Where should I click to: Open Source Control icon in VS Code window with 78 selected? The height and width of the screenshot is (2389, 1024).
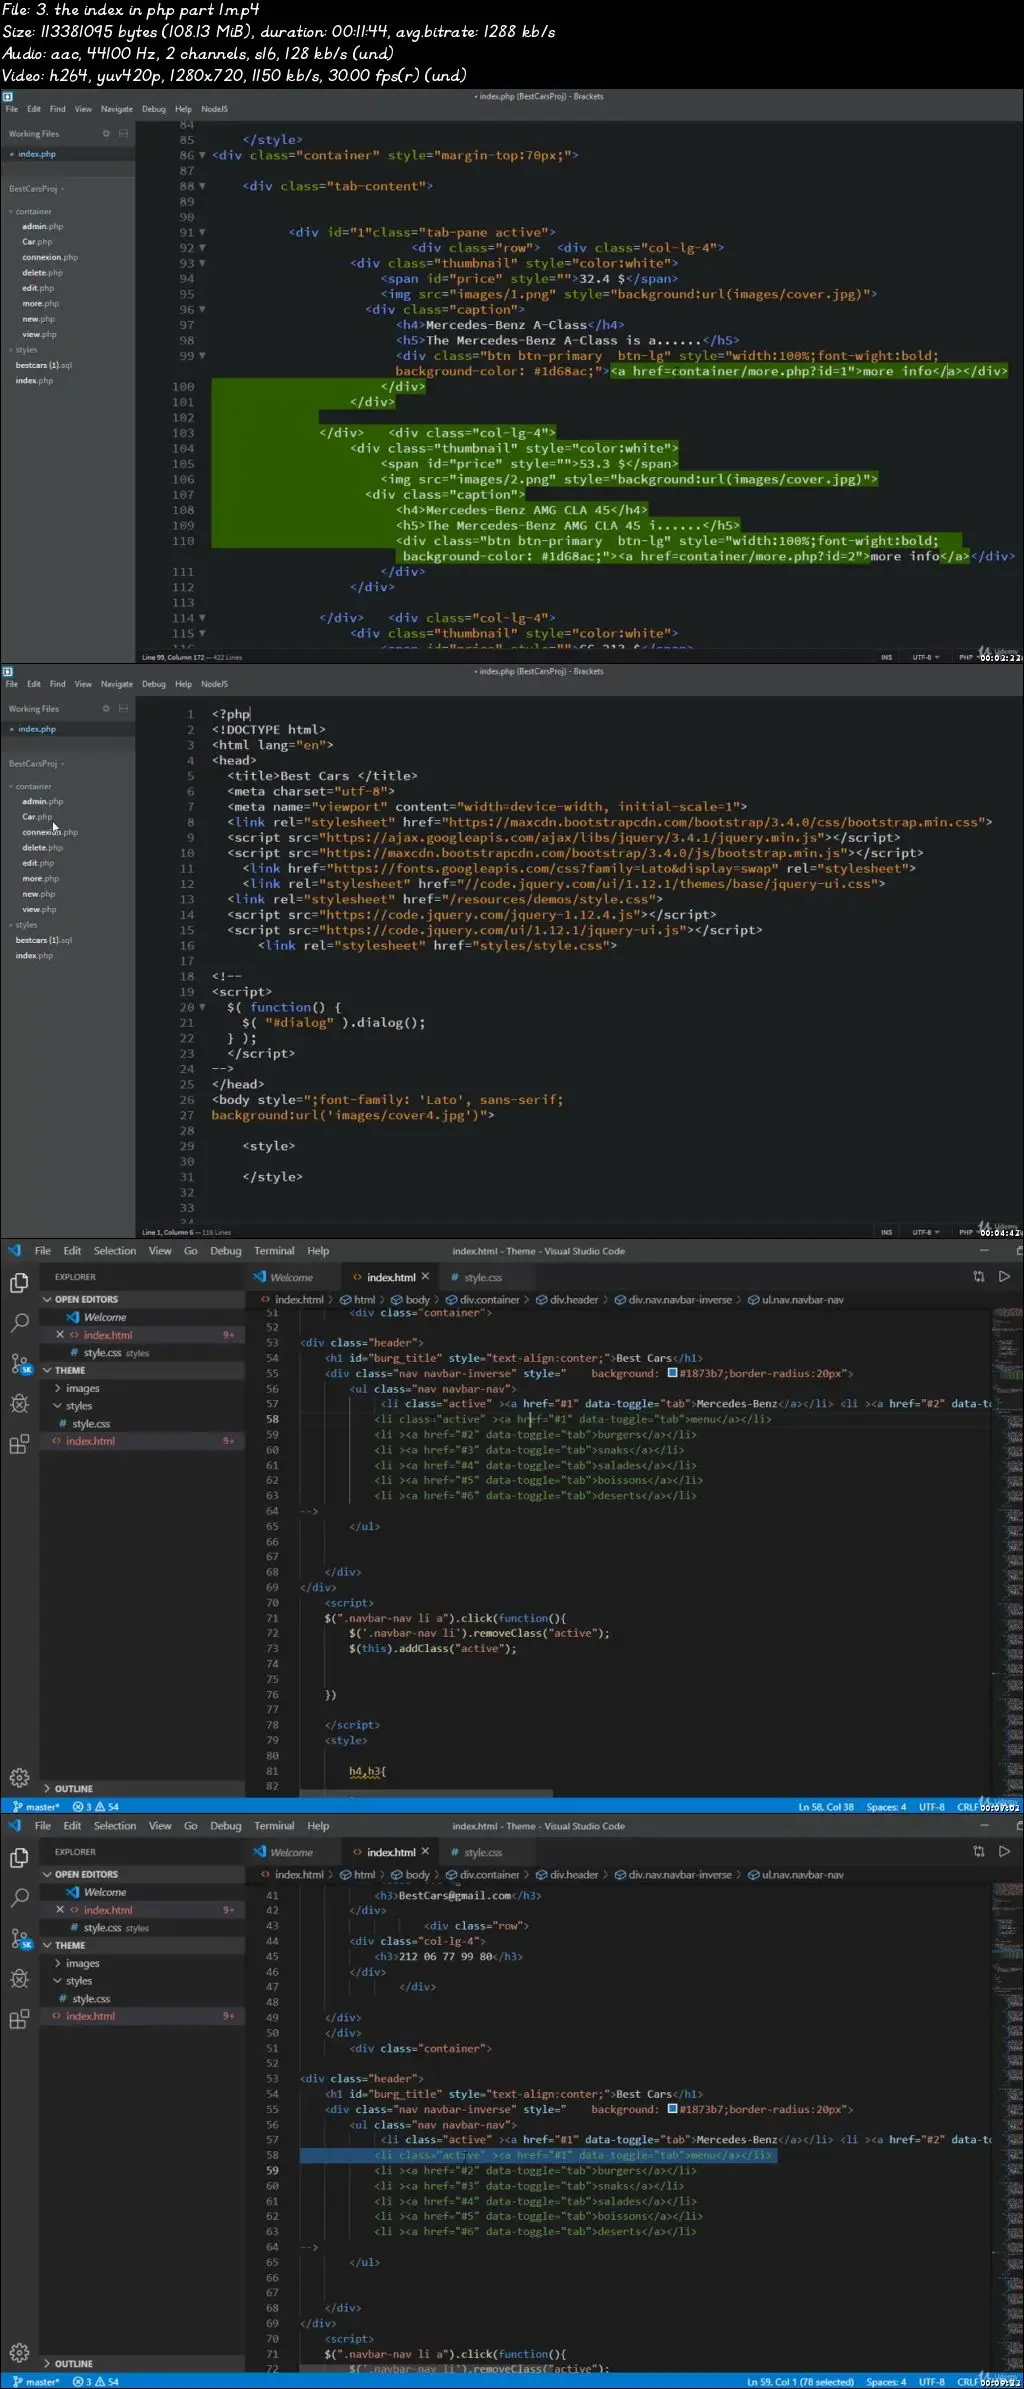[20, 1939]
